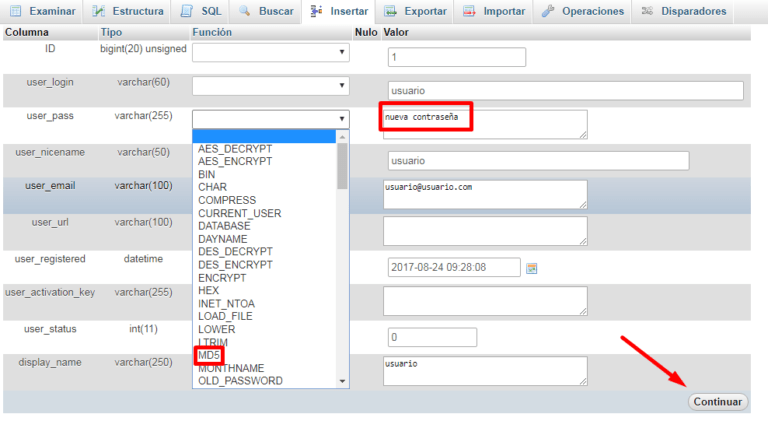Click the 'bigint(20) unsigned' type text
This screenshot has height=421, width=768.
143,49
